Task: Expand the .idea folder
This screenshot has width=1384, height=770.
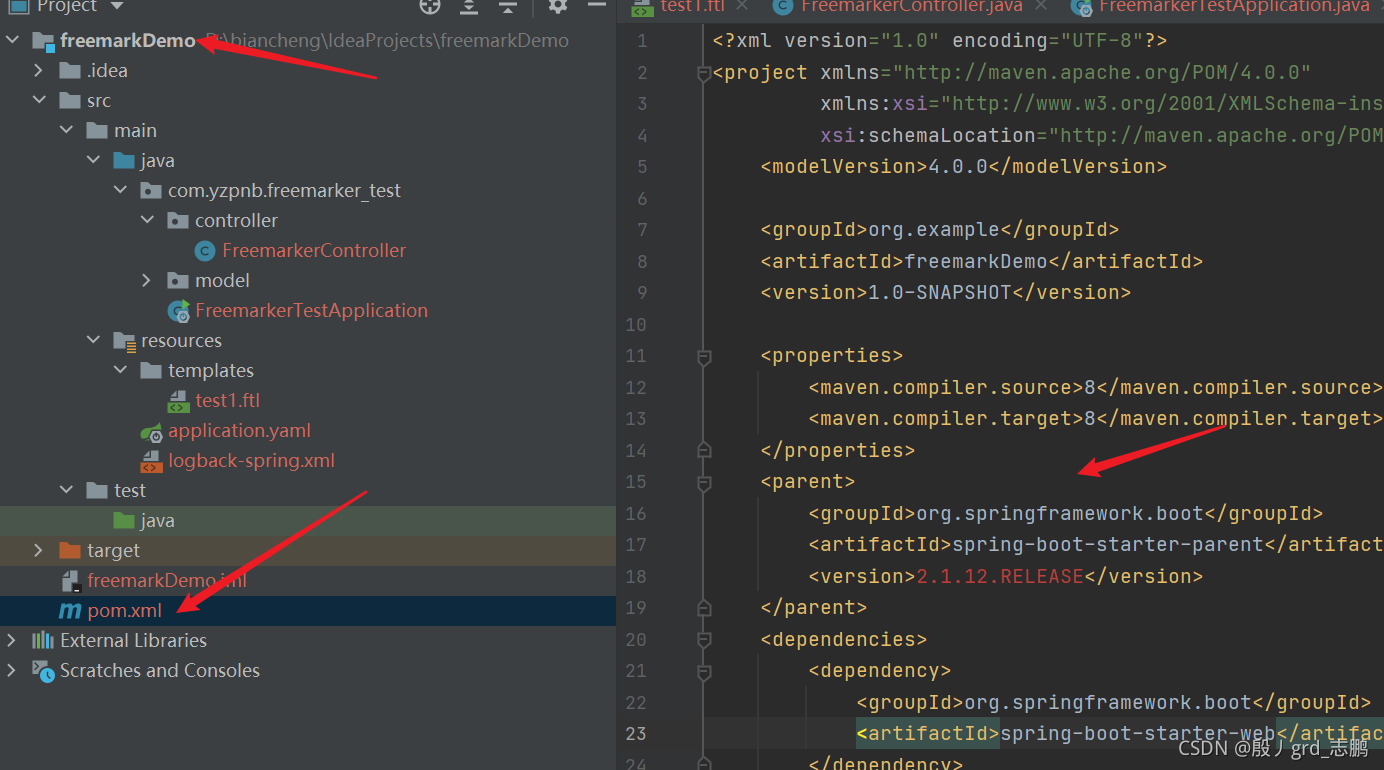Action: click(x=39, y=71)
